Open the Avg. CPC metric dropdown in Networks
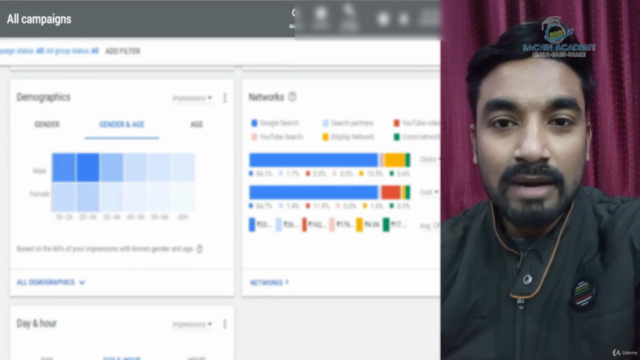This screenshot has height=360, width=640. click(430, 225)
